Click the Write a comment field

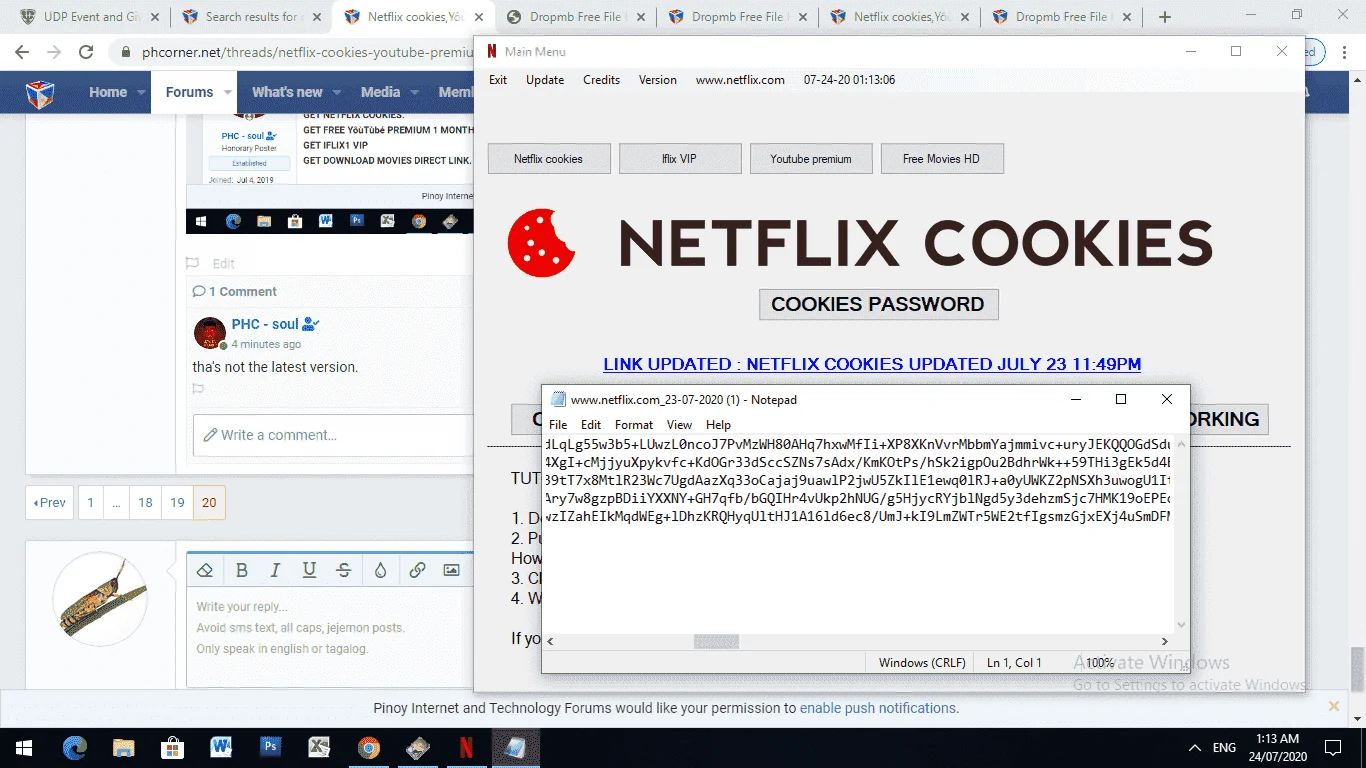click(333, 435)
